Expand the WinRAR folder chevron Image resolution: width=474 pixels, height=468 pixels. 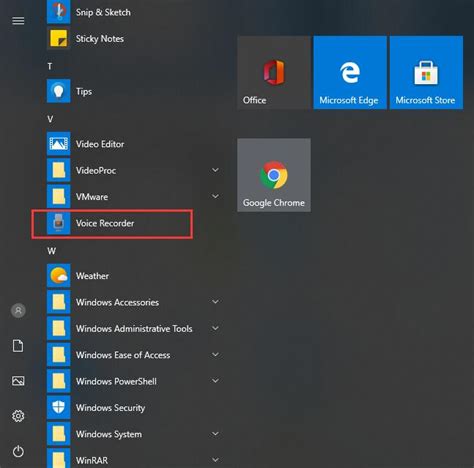tap(216, 460)
